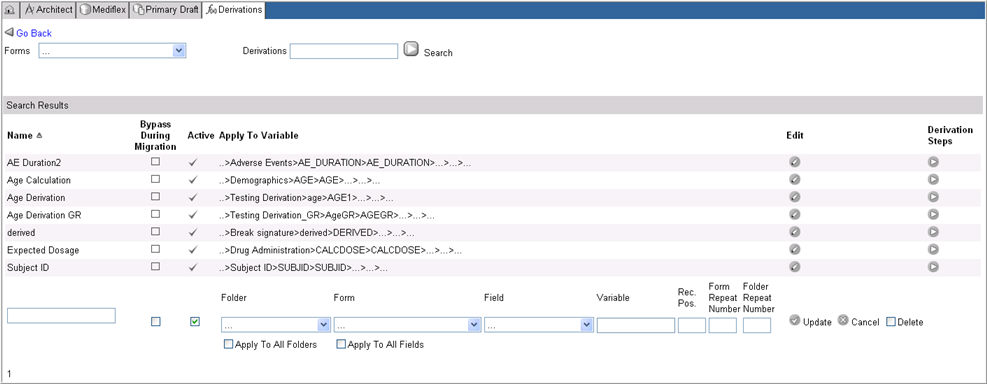Click the Cancel text button
The image size is (987, 384).
[865, 322]
